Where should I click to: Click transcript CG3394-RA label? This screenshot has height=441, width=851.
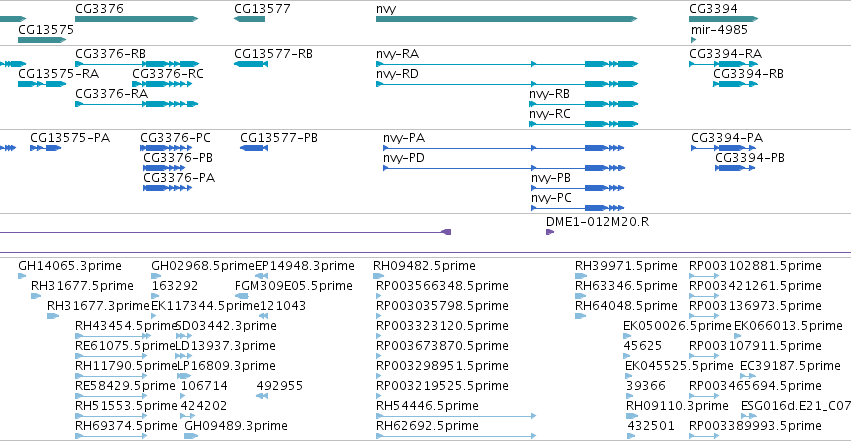point(726,54)
